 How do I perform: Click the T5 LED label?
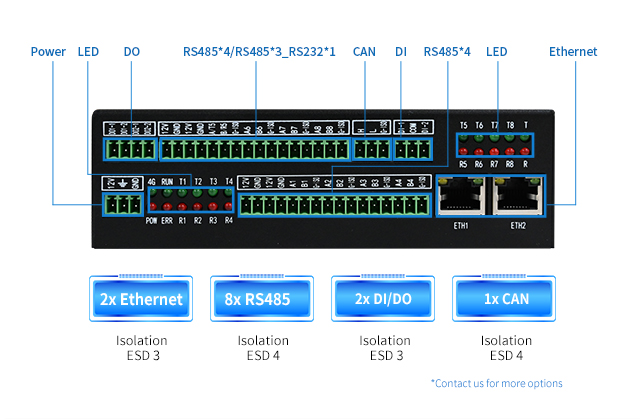[x=463, y=125]
